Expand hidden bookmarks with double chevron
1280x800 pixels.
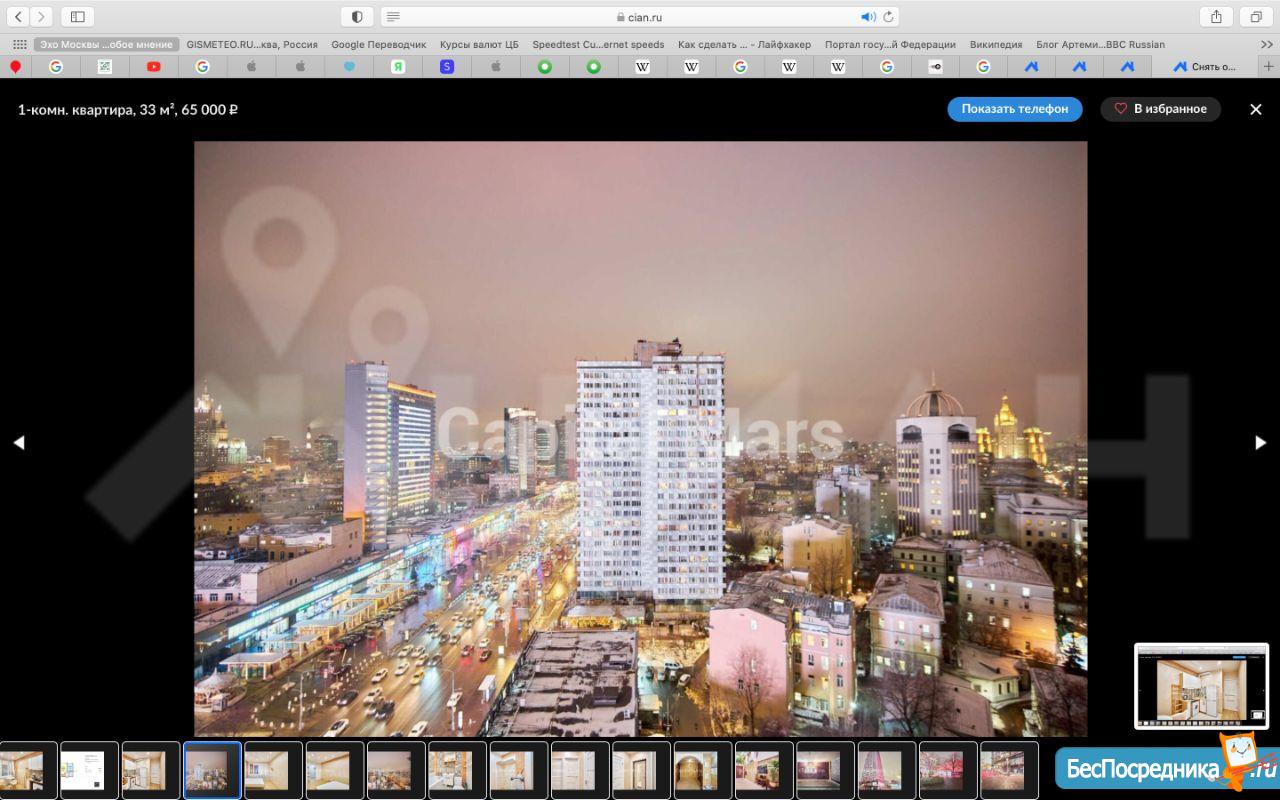coord(1267,45)
